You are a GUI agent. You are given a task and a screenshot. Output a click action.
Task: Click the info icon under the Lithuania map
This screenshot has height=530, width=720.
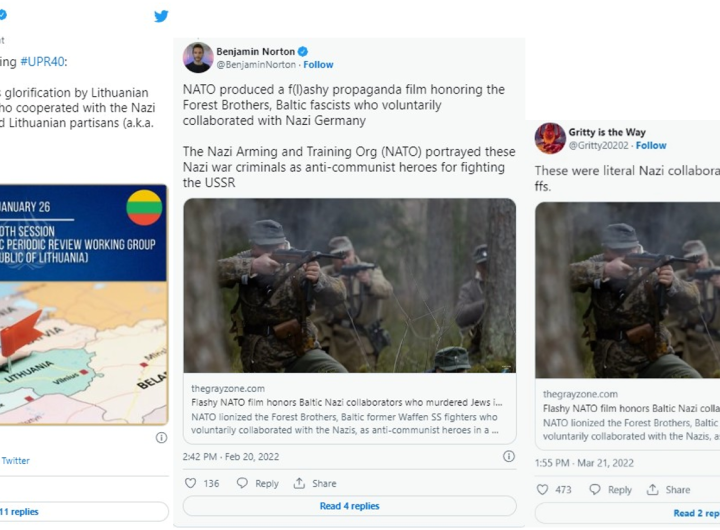click(x=161, y=437)
